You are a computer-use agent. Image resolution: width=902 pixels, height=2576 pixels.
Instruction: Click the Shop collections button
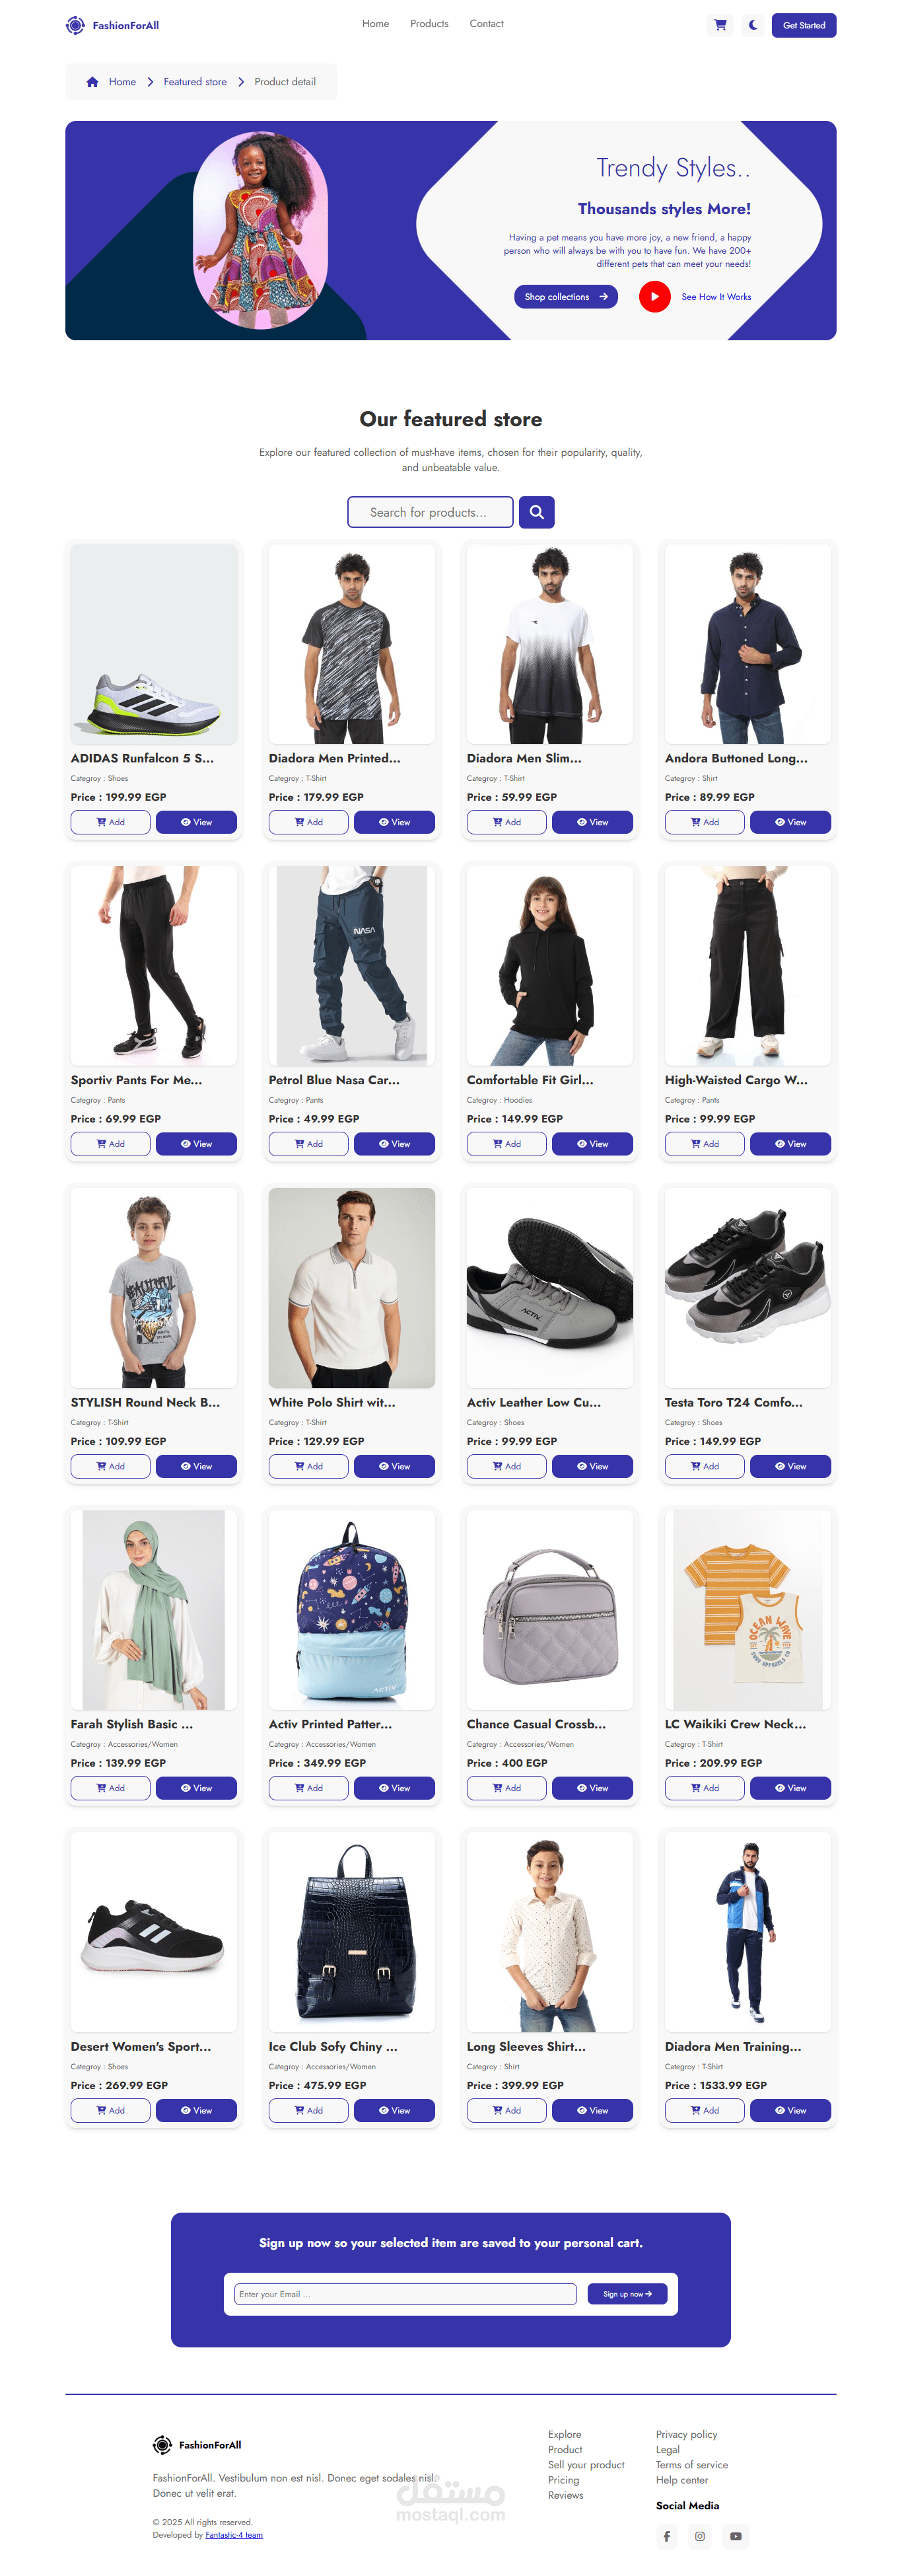pos(566,297)
